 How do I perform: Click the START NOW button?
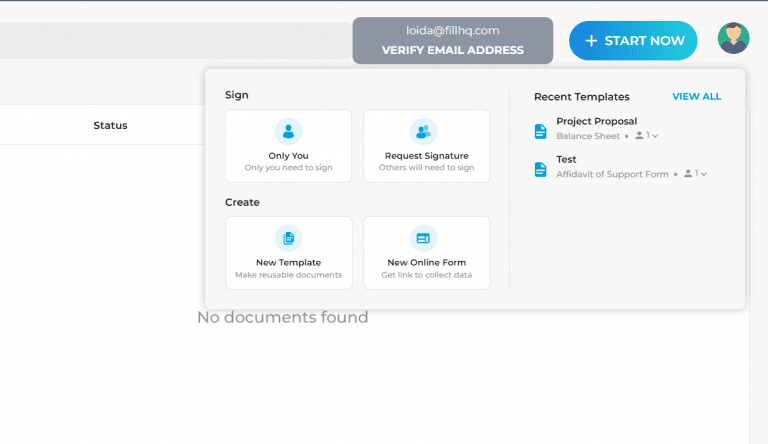633,41
